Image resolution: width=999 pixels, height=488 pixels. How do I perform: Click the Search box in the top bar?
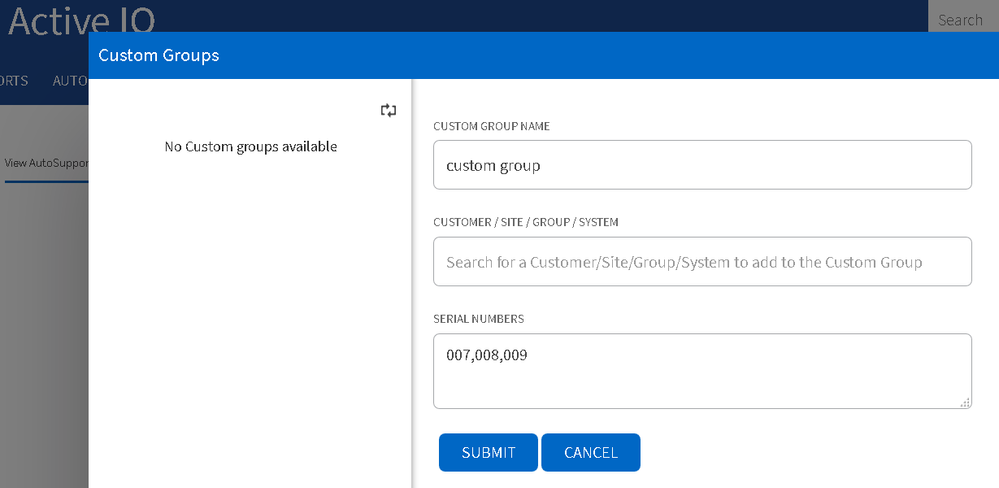coord(962,20)
